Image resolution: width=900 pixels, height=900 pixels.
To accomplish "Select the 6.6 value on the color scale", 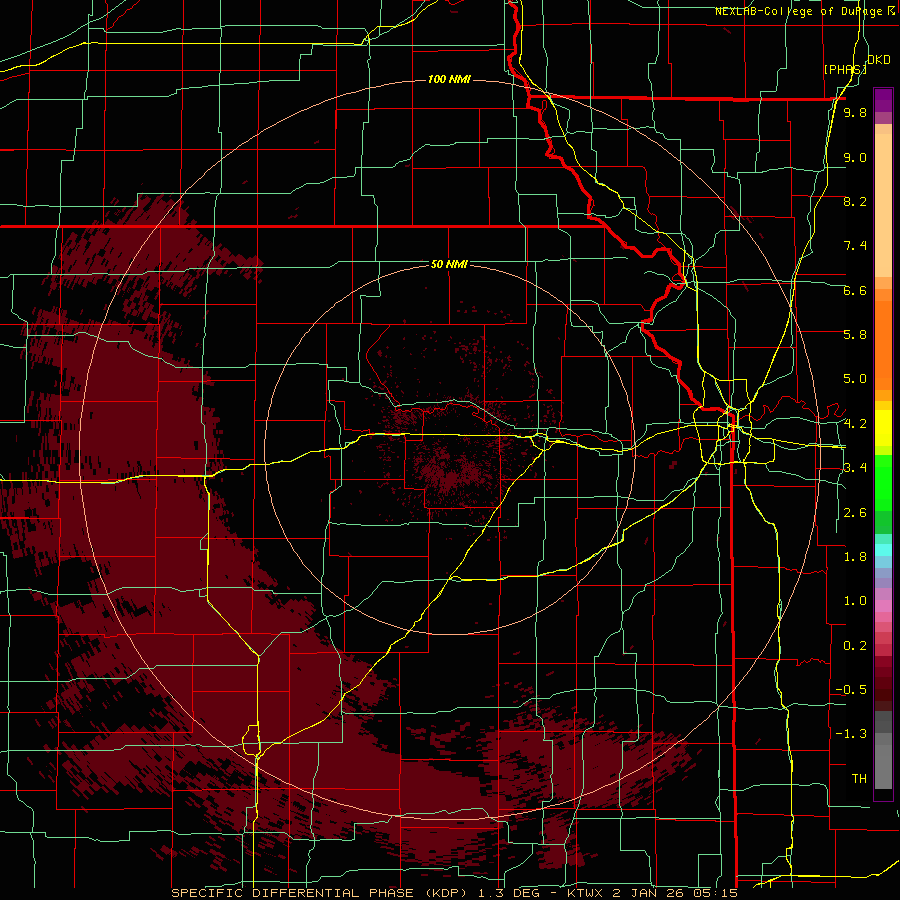I will 855,290.
